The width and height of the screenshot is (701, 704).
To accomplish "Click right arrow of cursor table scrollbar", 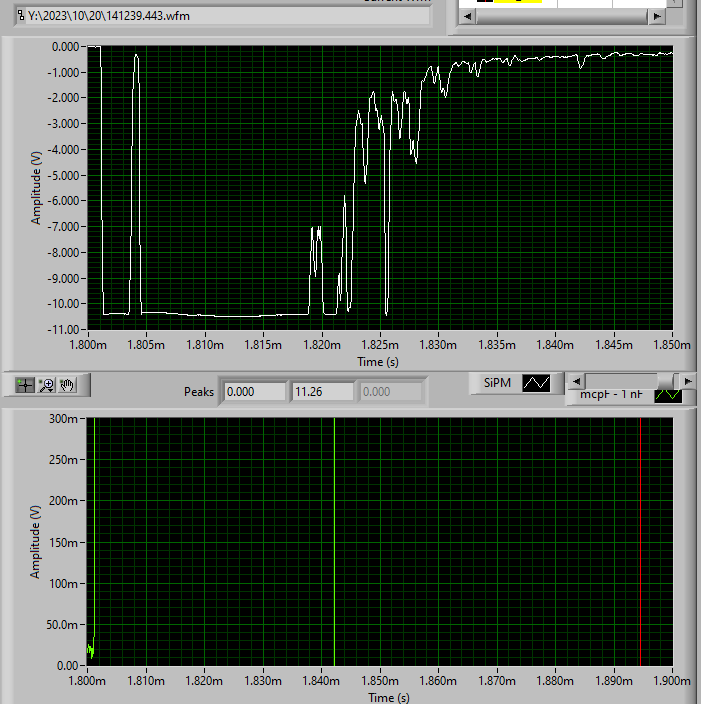I will click(657, 17).
